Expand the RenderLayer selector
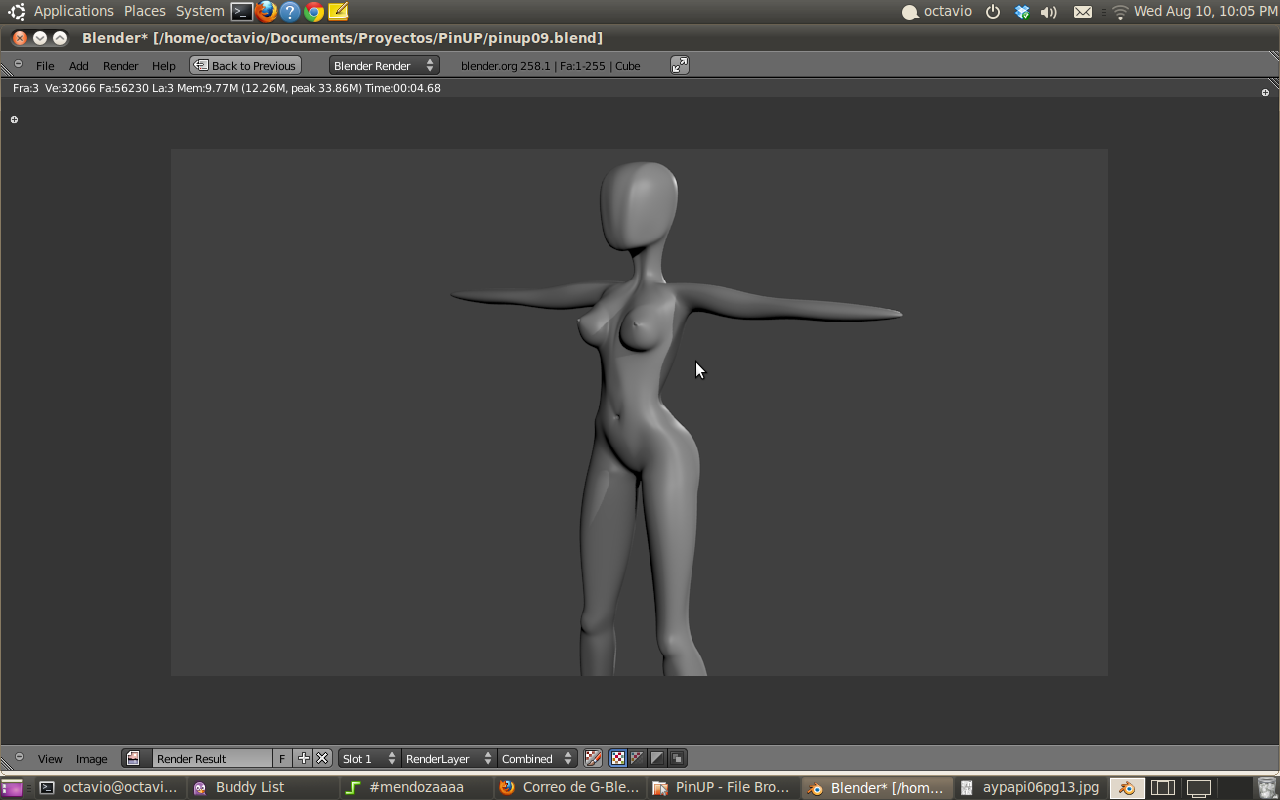 pyautogui.click(x=448, y=758)
